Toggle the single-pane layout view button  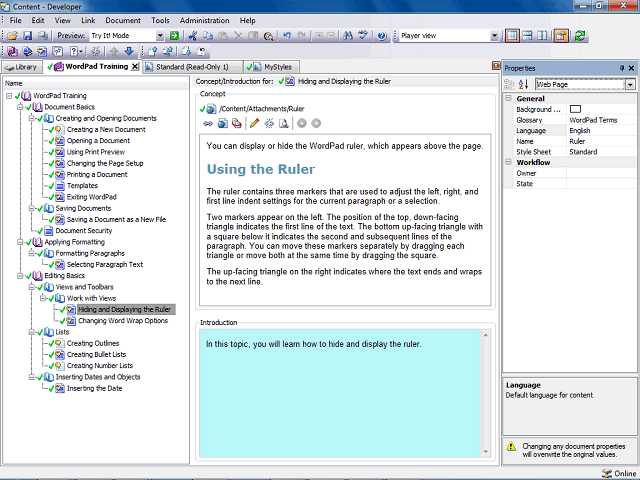[x=512, y=36]
